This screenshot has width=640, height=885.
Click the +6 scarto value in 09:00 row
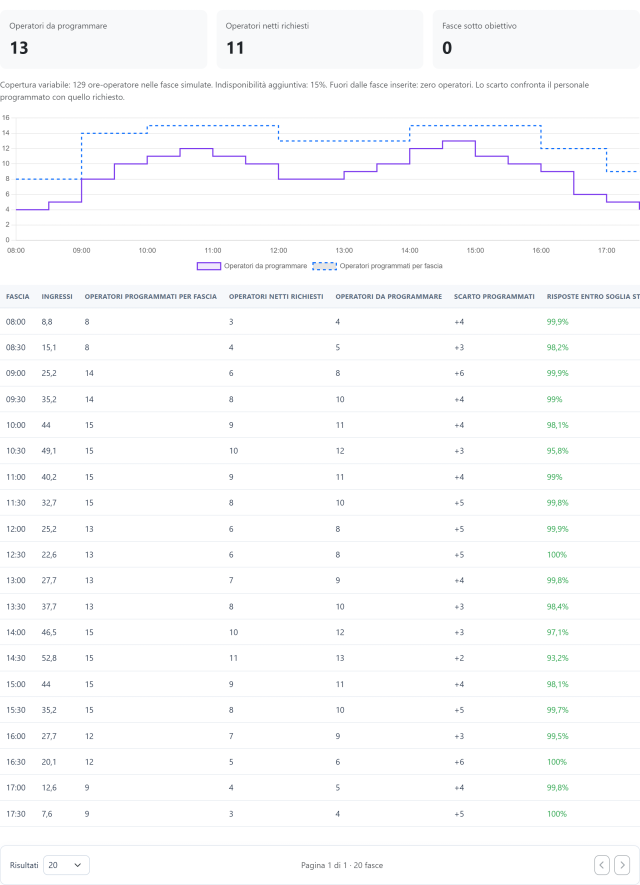pyautogui.click(x=459, y=373)
